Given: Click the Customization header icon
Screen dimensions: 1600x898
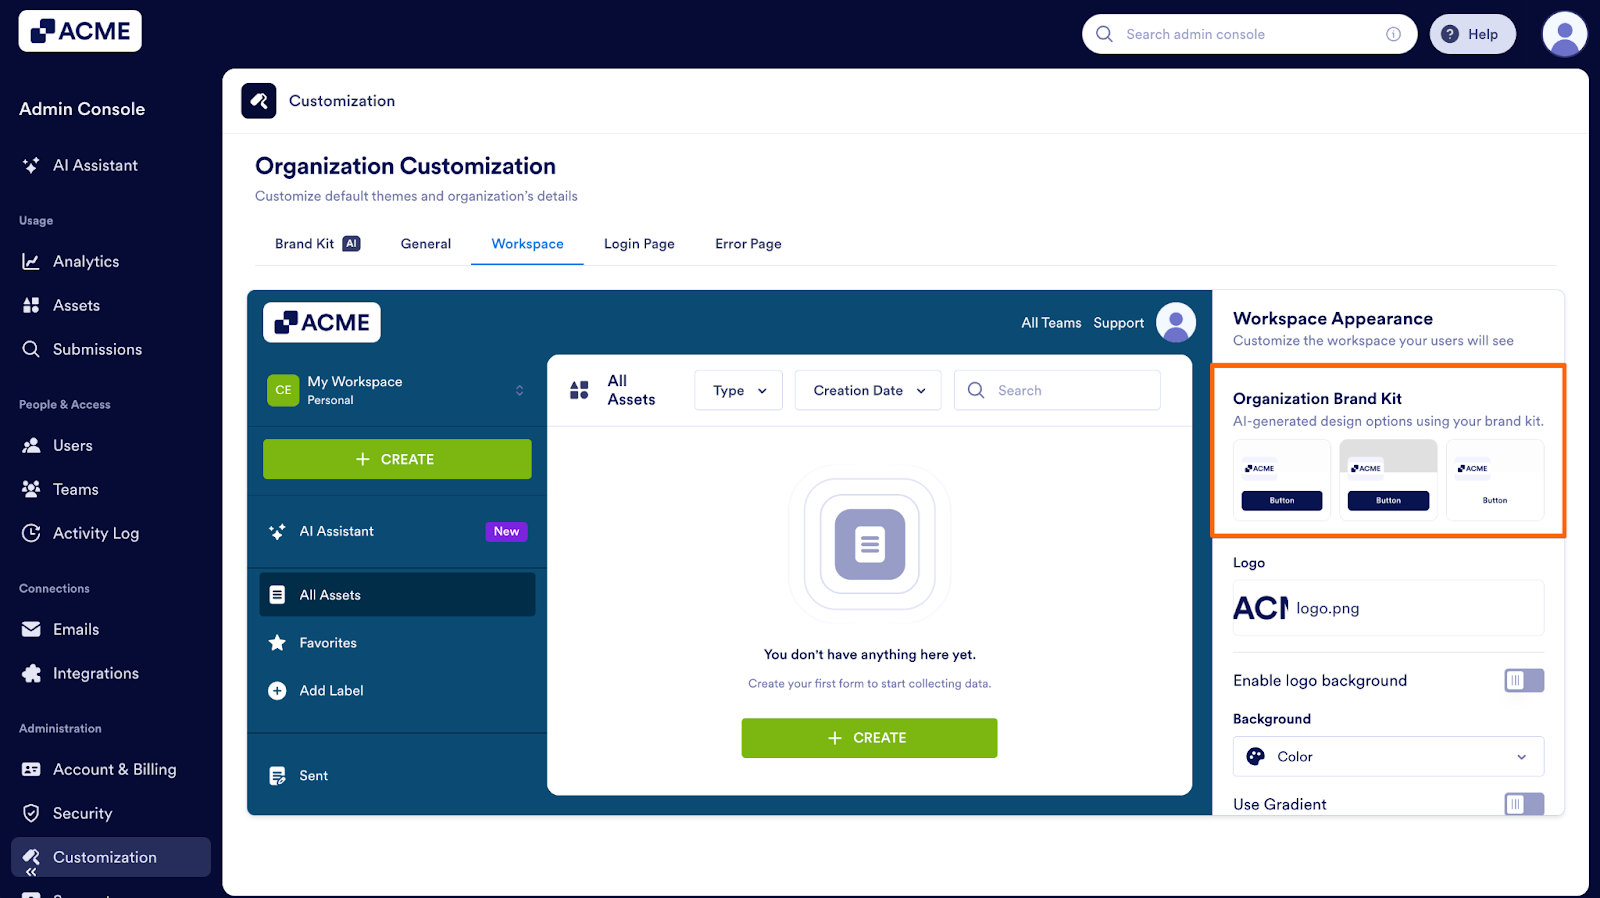Looking at the screenshot, I should pos(259,101).
